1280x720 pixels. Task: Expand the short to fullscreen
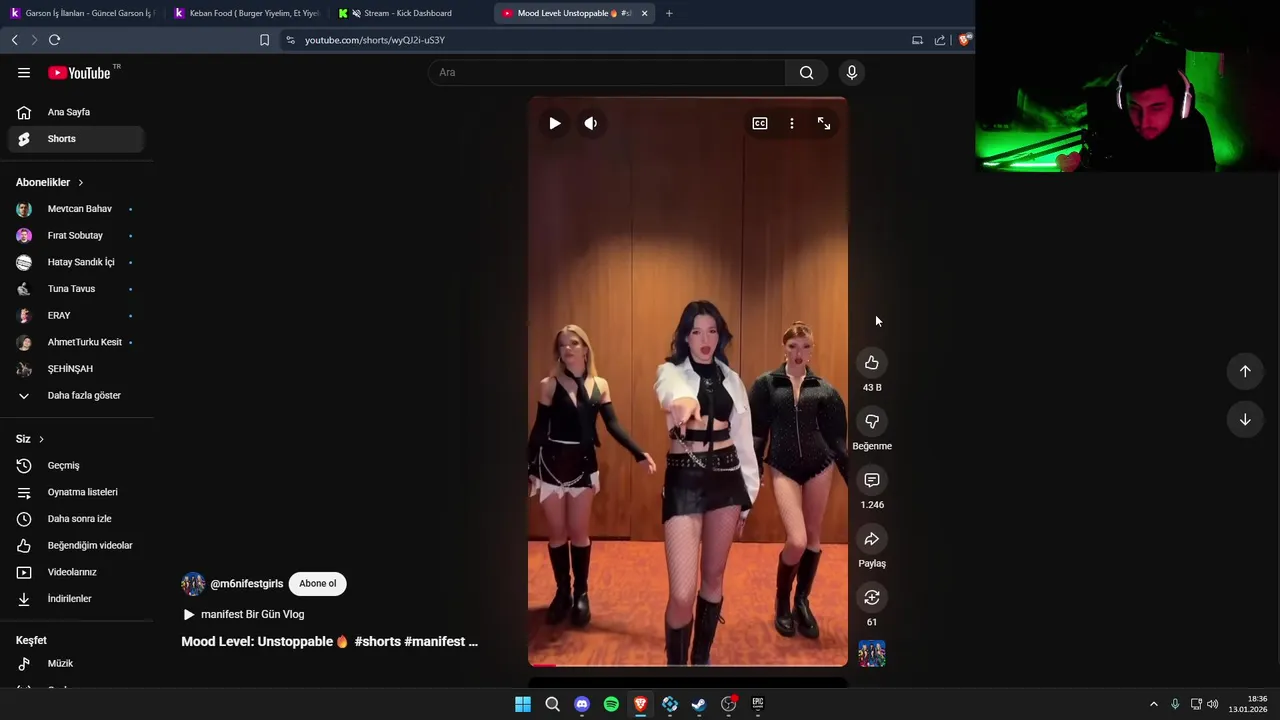click(824, 123)
